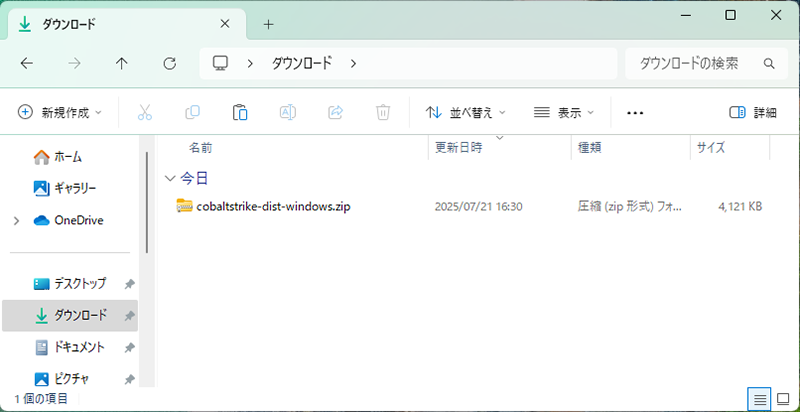The image size is (800, 412).
Task: Go up one folder level
Action: coord(122,64)
